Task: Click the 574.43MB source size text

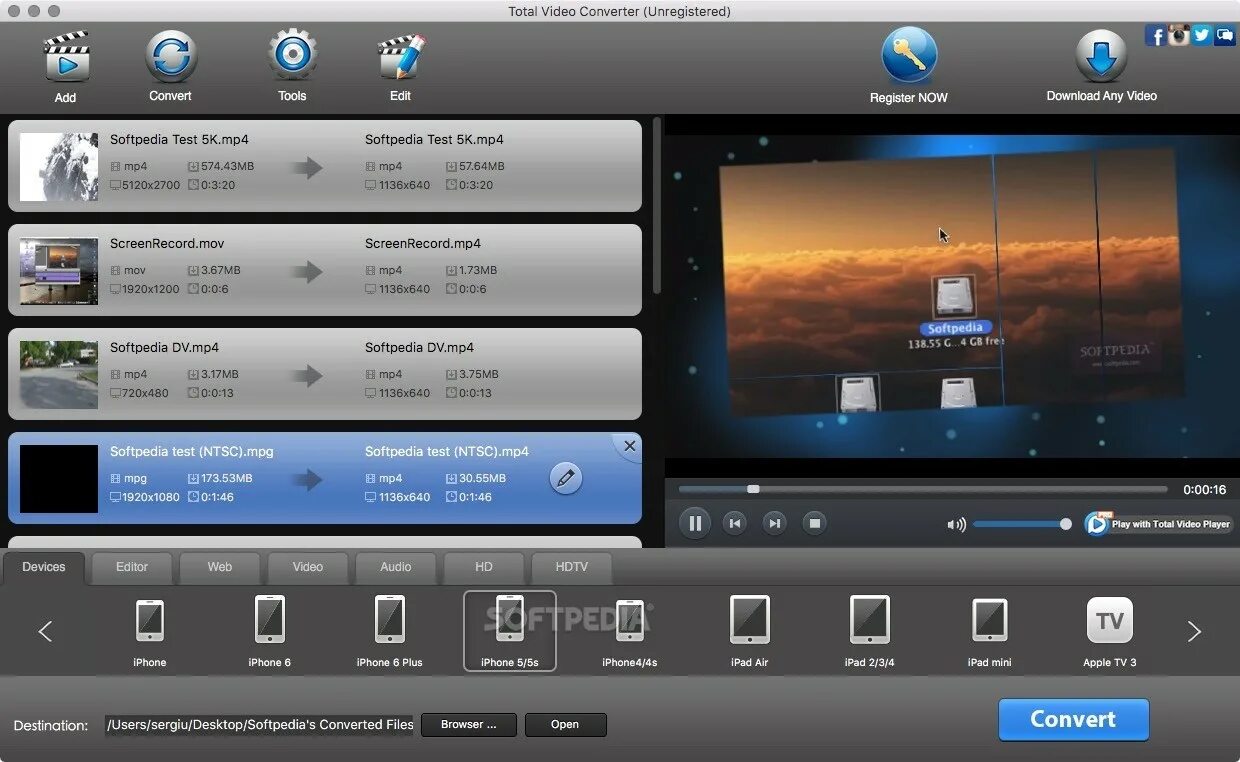Action: [x=227, y=166]
